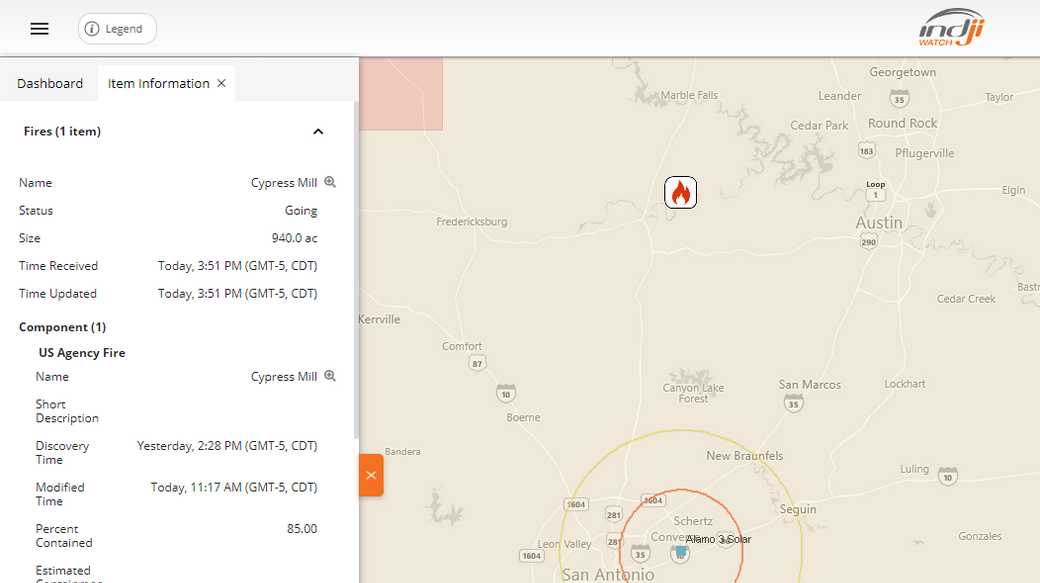Click the Pflugerville label on map
This screenshot has width=1040, height=583.
click(x=925, y=153)
